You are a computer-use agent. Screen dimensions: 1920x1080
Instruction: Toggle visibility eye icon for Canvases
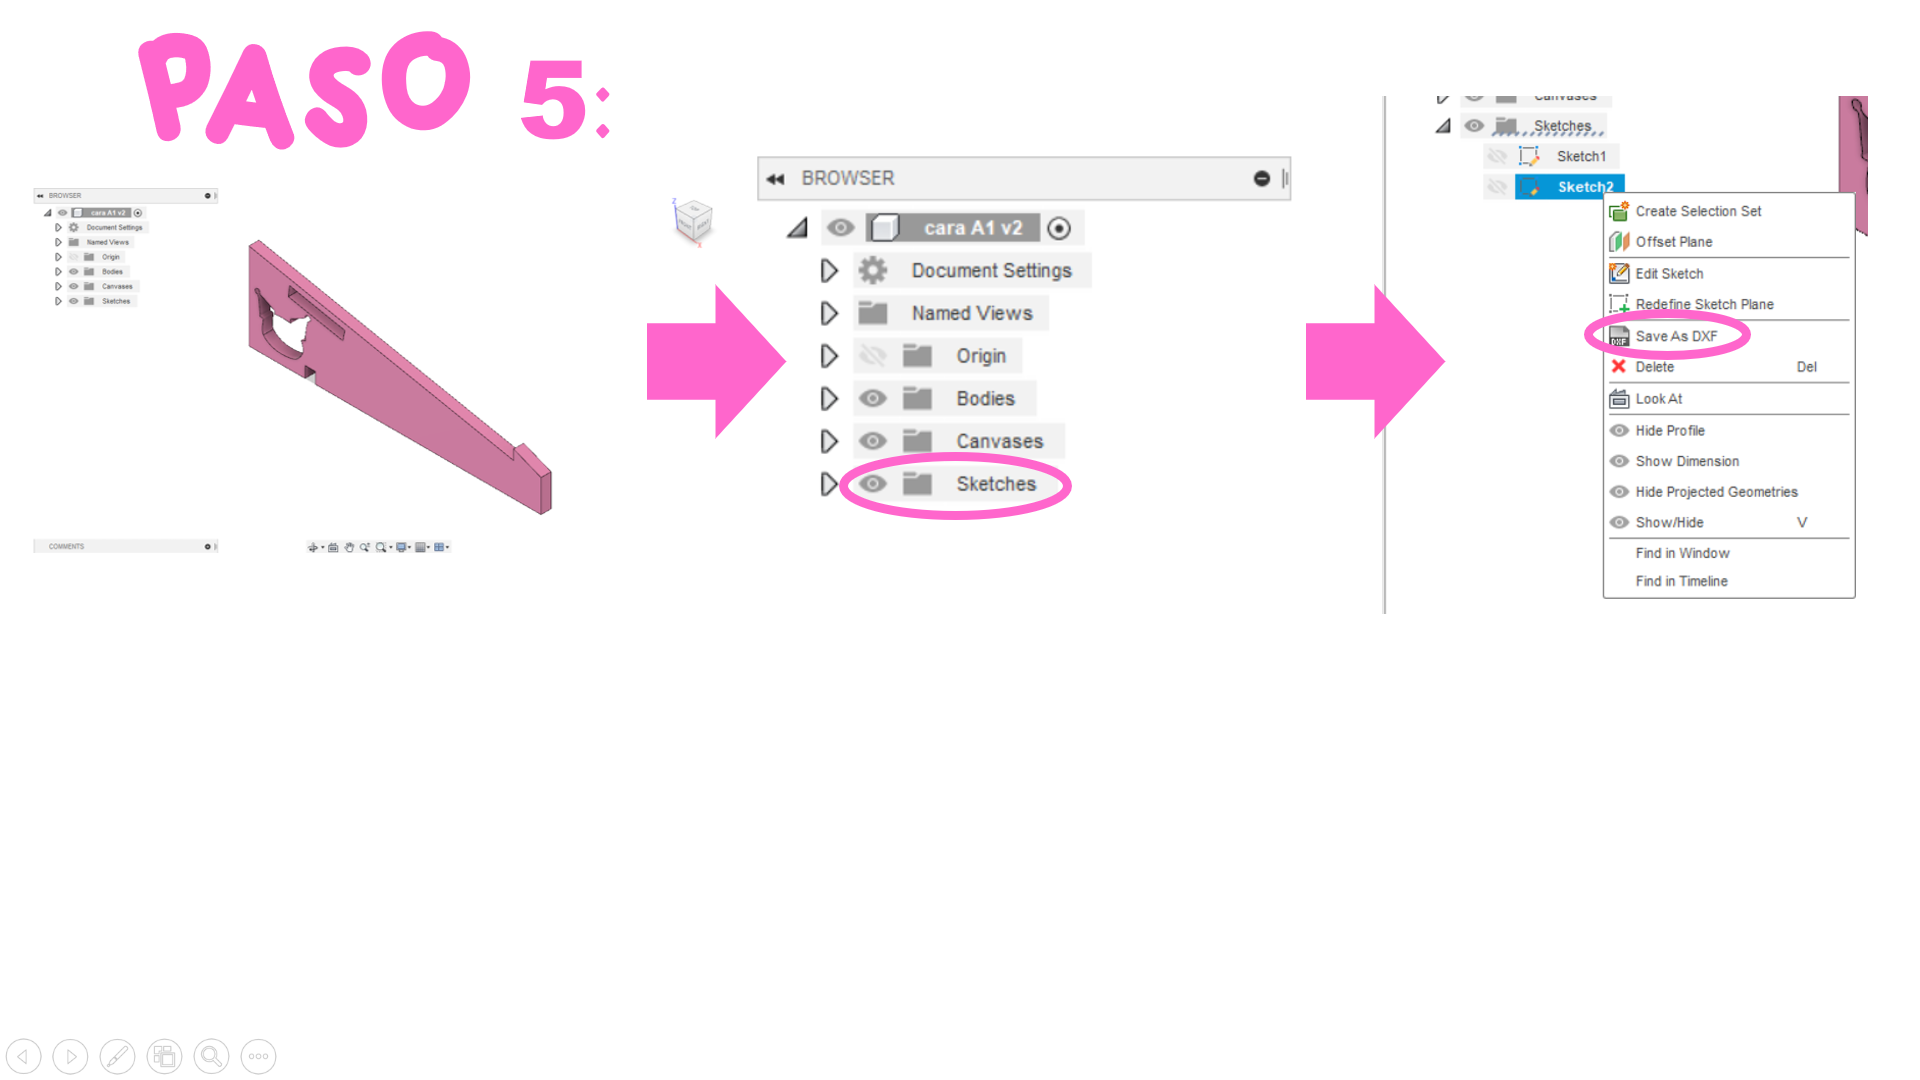872,440
